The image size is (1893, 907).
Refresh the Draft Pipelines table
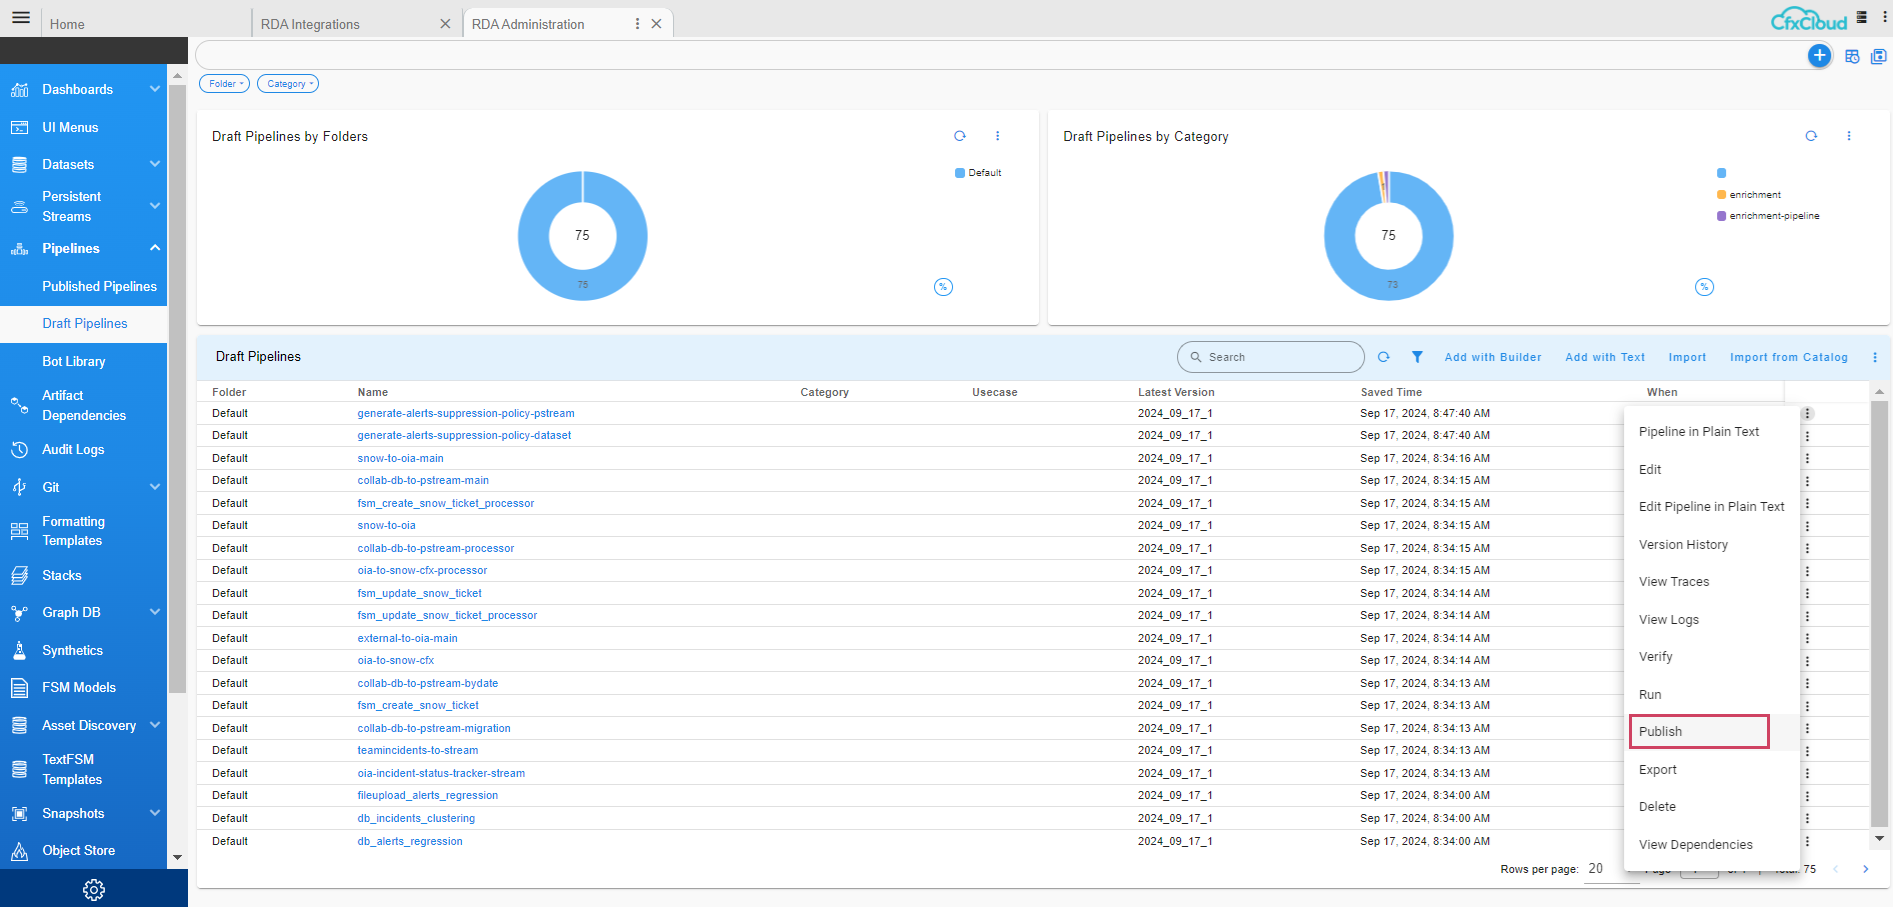1383,357
